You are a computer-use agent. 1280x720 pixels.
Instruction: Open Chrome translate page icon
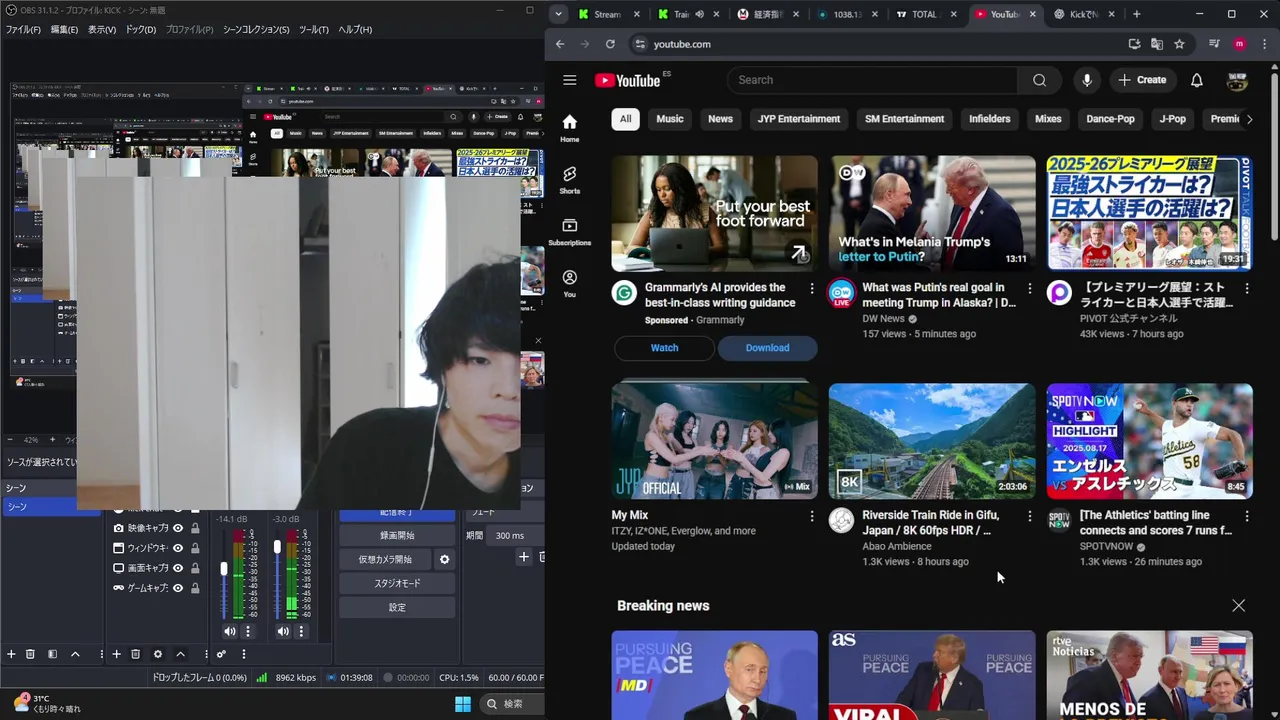(1157, 44)
